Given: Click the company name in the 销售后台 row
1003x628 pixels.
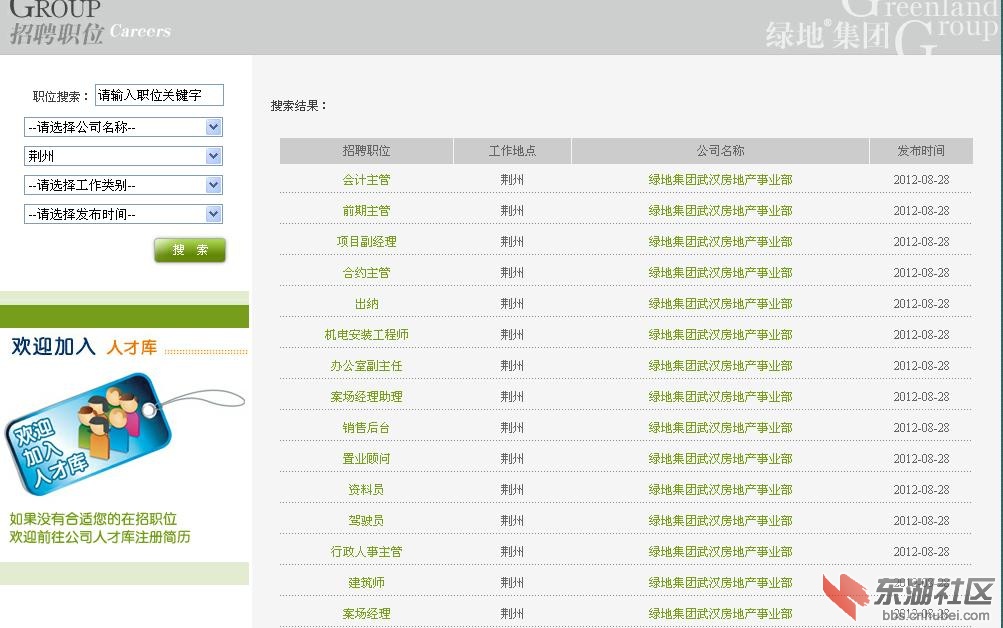Looking at the screenshot, I should coord(720,428).
